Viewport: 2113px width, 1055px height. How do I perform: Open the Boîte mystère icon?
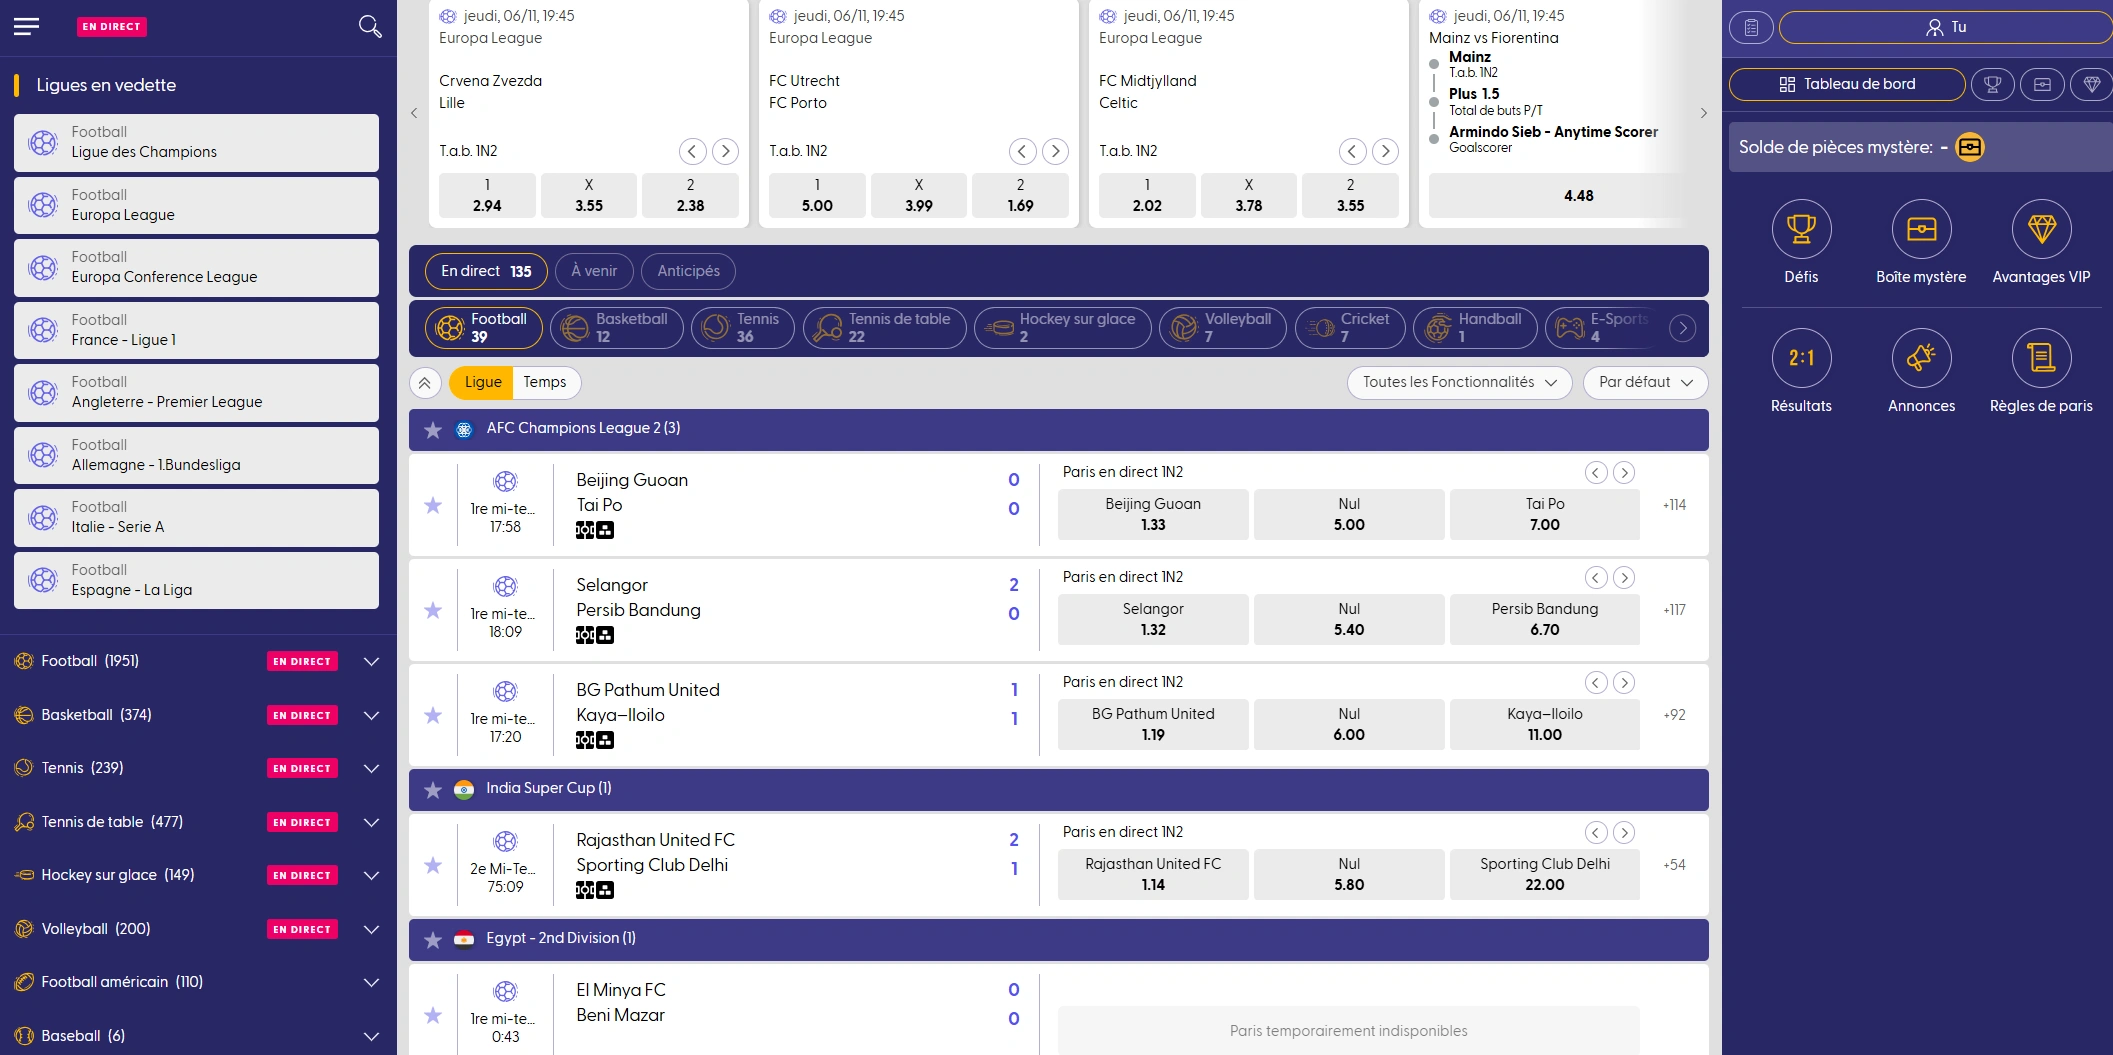click(x=1920, y=229)
